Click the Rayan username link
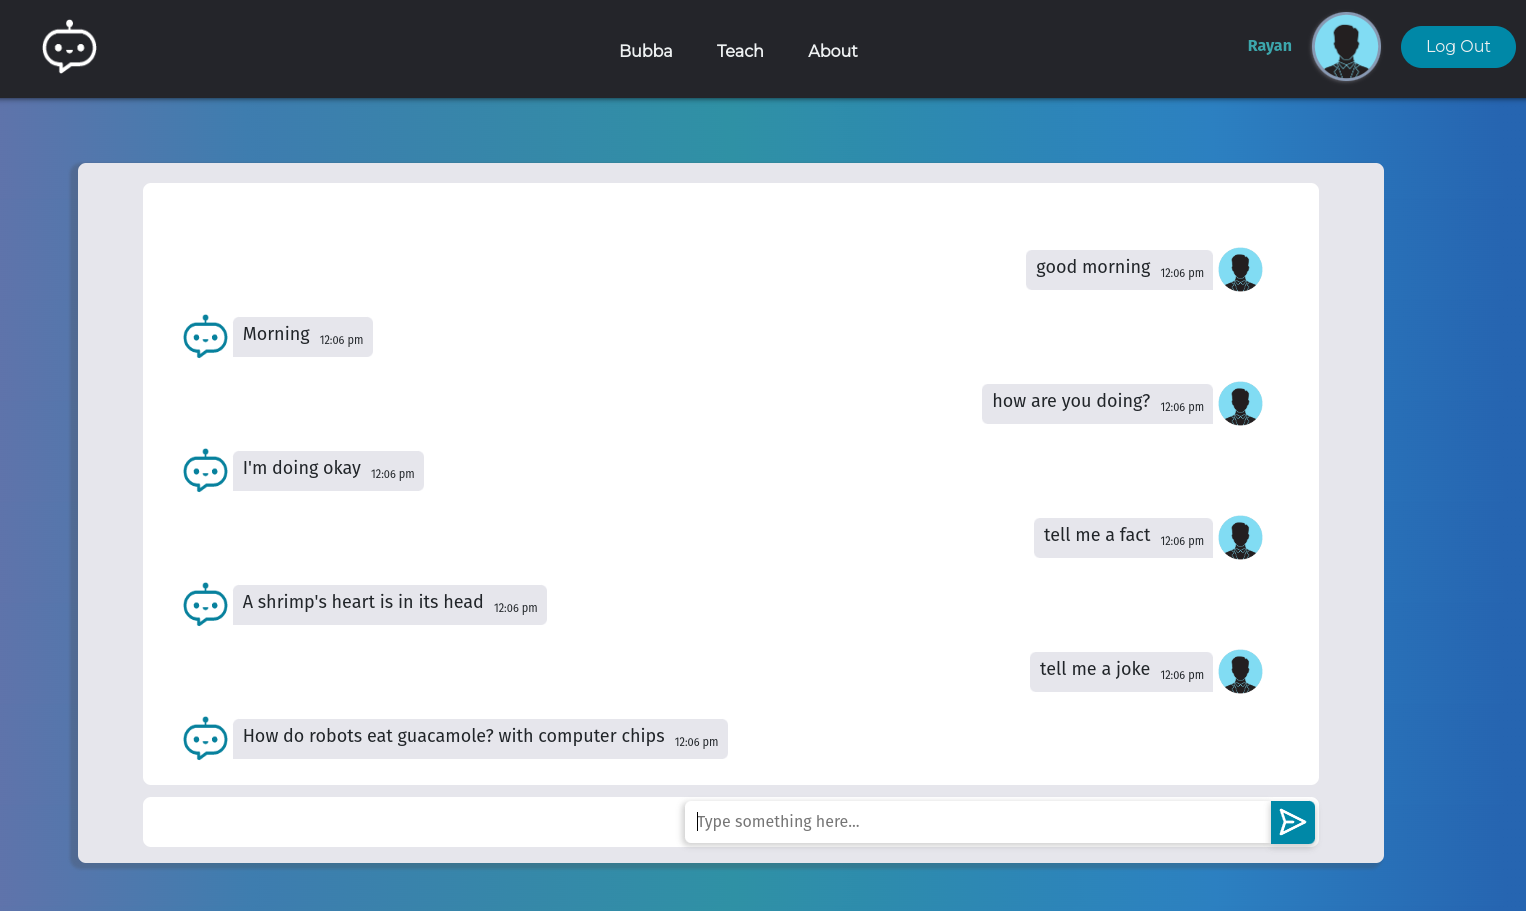1526x911 pixels. pos(1269,46)
